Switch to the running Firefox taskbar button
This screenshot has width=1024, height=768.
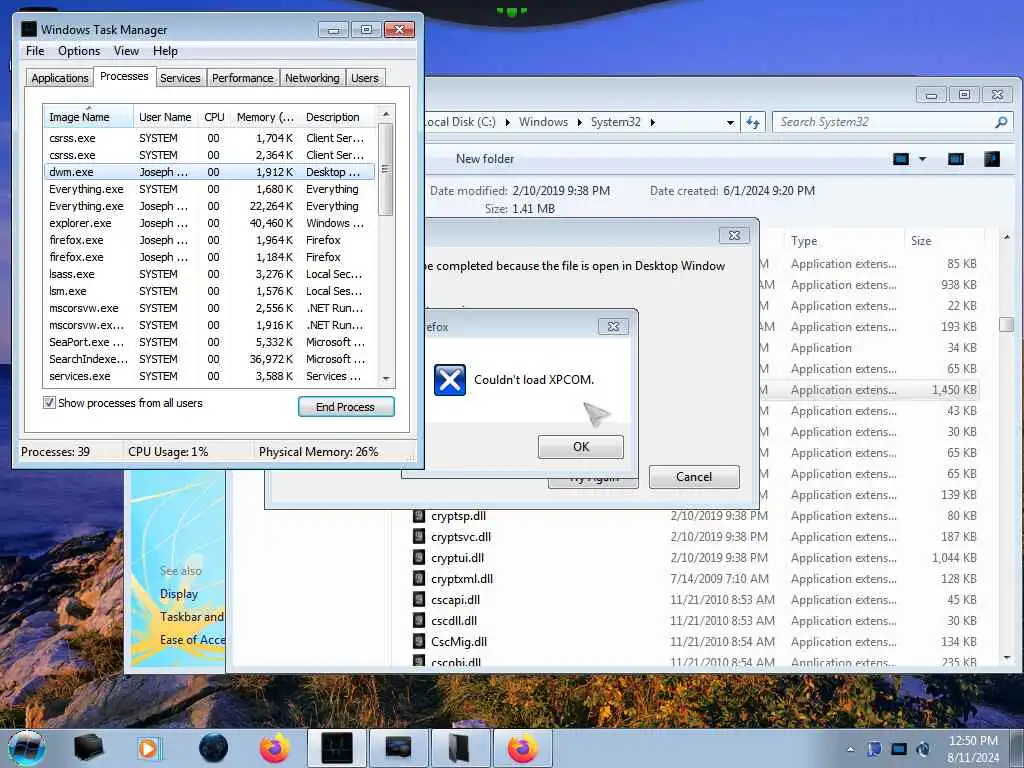(523, 748)
